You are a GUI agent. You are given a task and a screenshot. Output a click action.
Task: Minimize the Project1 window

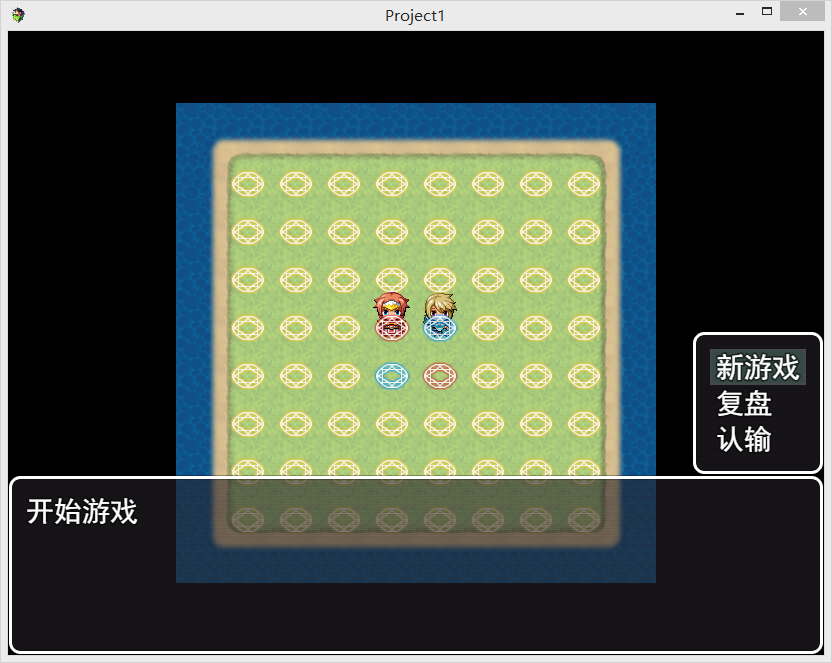tap(740, 13)
